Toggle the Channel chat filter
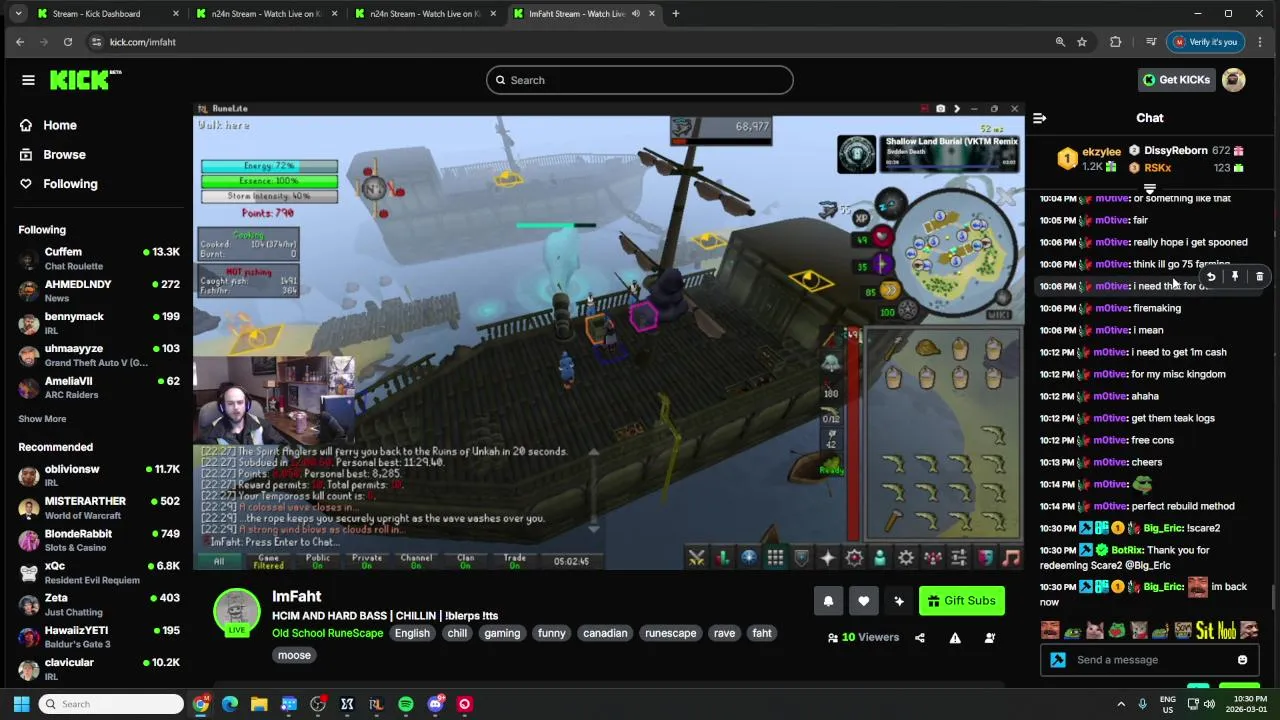1280x720 pixels. point(416,561)
